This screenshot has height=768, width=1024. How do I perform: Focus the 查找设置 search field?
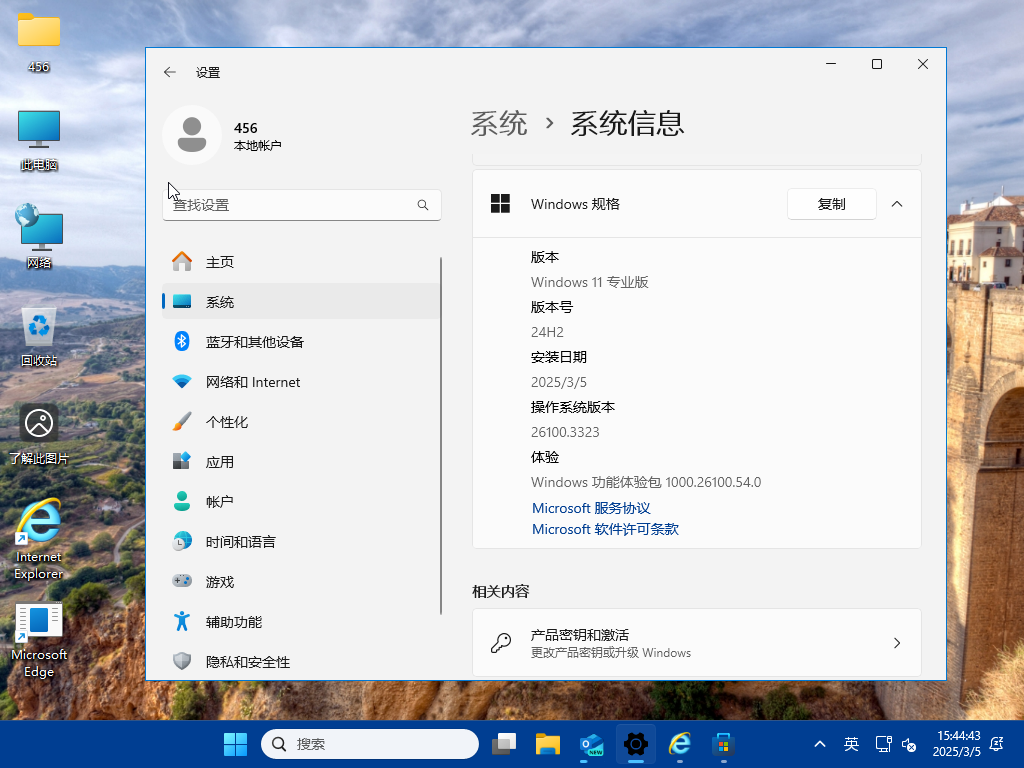302,205
